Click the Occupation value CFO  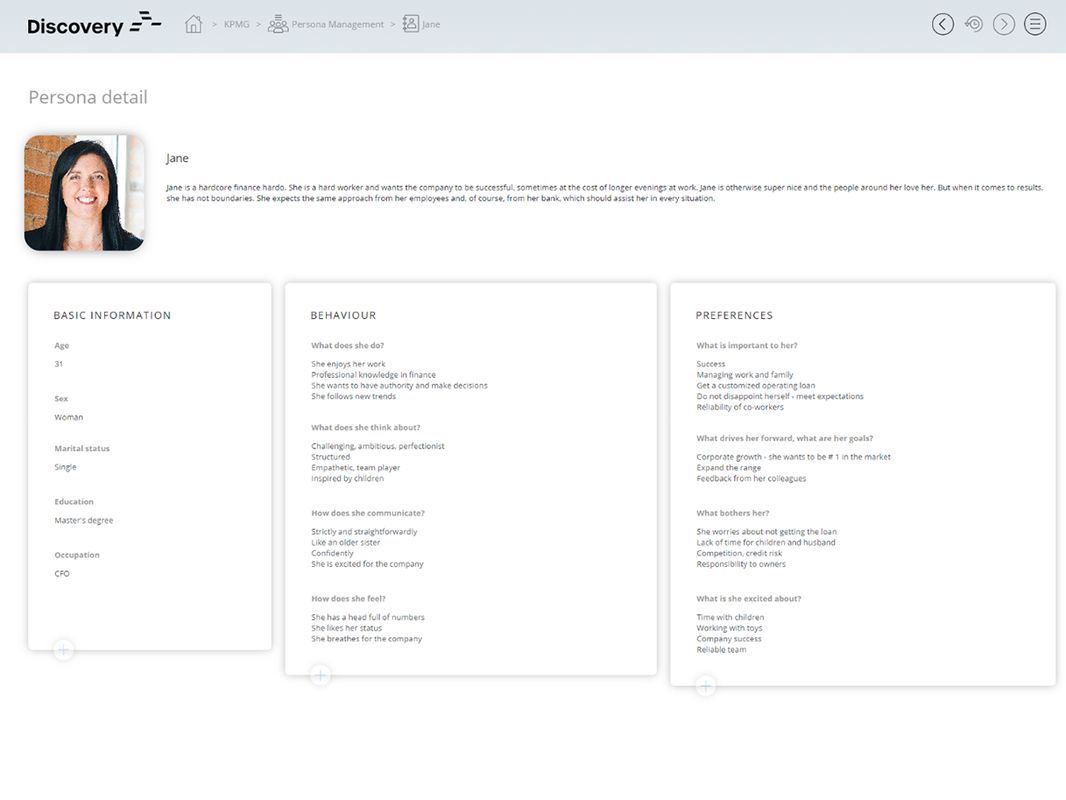point(62,574)
